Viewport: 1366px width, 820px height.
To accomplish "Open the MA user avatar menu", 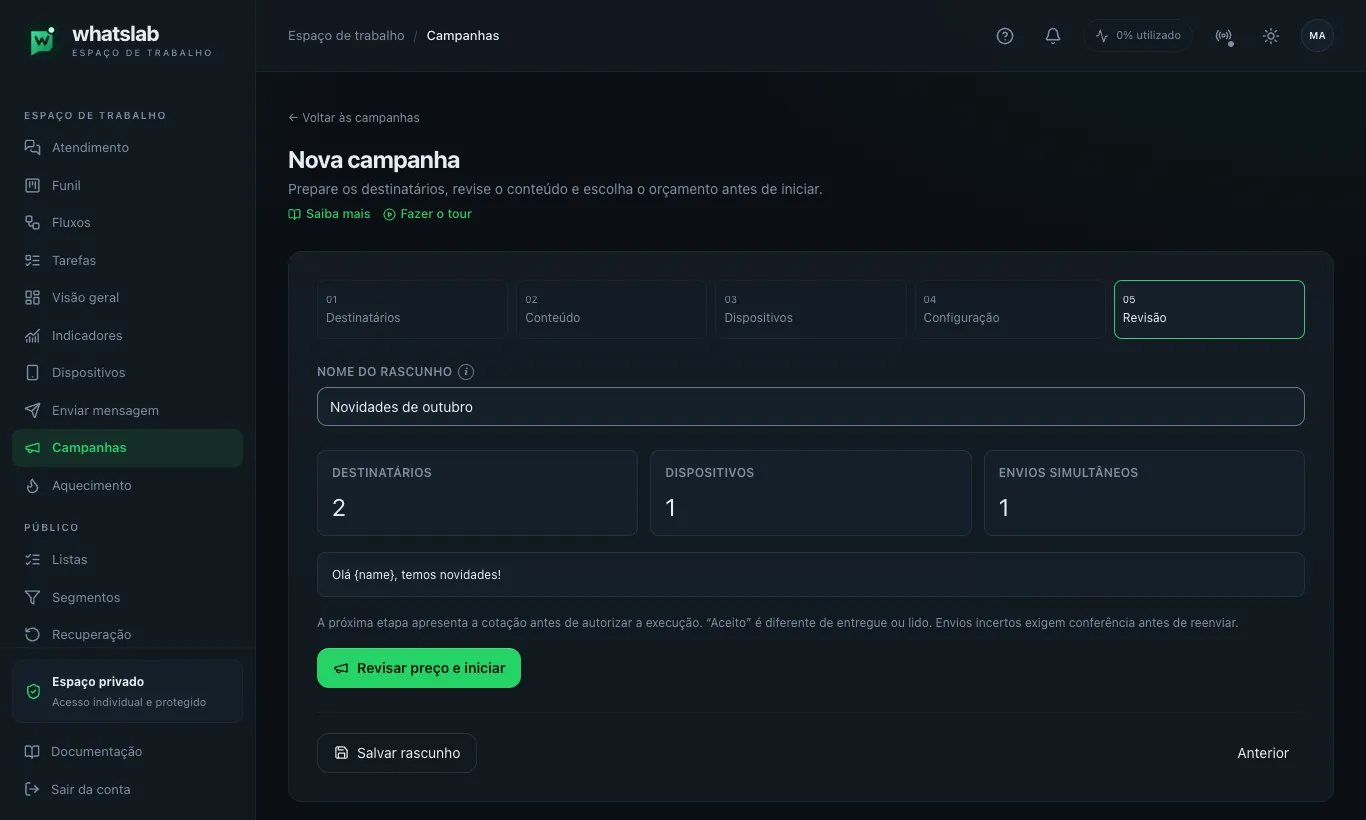I will (x=1317, y=36).
